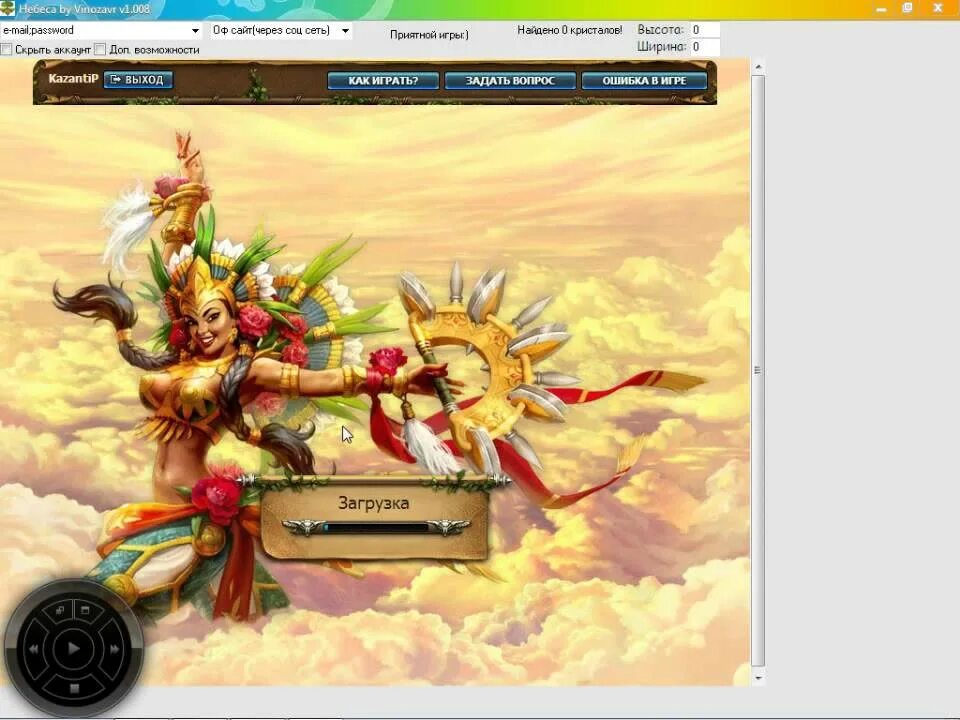Restore down the Небеса application window
This screenshot has width=960, height=720.
click(x=907, y=9)
